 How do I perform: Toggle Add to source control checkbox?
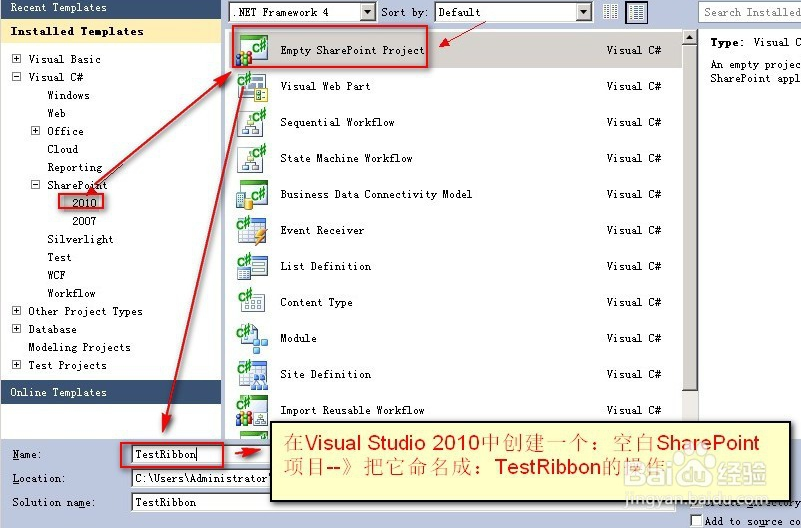click(x=696, y=520)
